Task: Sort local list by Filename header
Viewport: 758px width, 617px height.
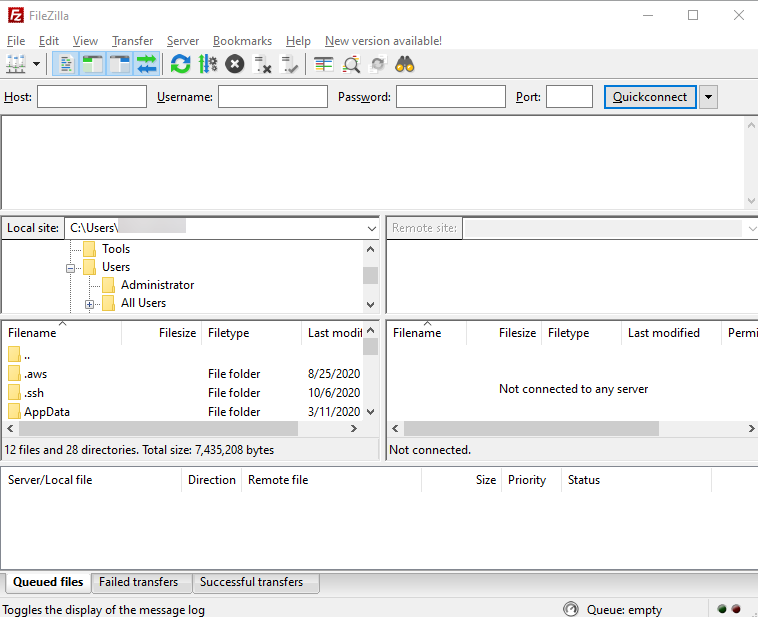Action: pyautogui.click(x=61, y=333)
